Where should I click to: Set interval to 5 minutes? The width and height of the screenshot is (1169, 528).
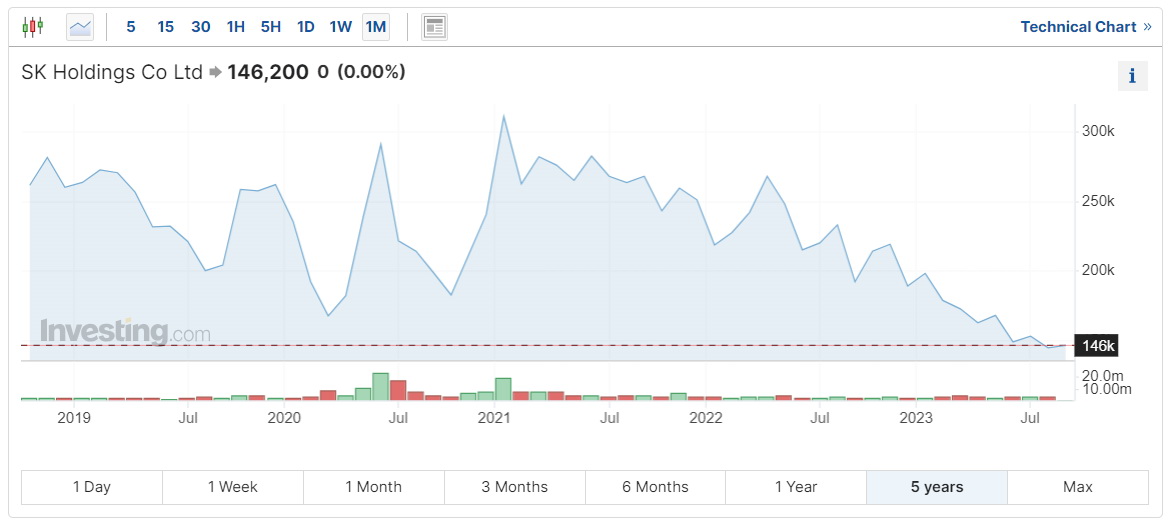131,28
